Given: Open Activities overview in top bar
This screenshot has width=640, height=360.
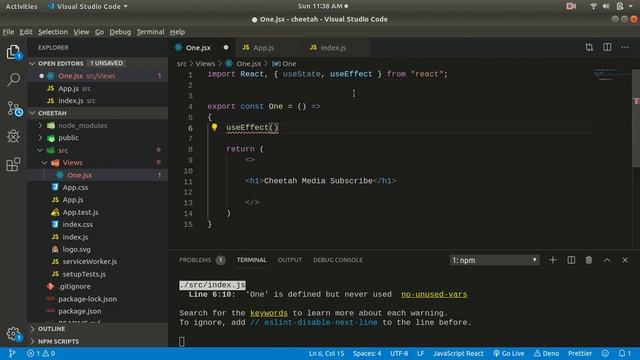Looking at the screenshot, I should click(x=21, y=6).
